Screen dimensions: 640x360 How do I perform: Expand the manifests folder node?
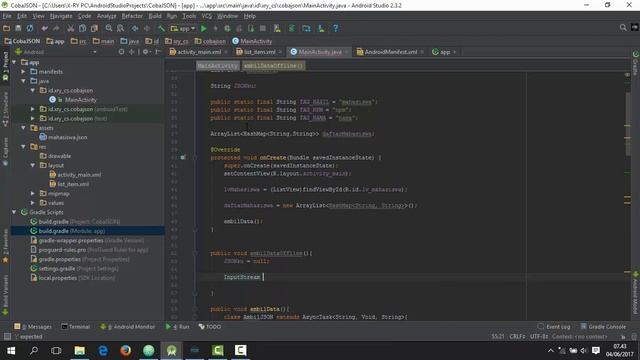coord(24,72)
